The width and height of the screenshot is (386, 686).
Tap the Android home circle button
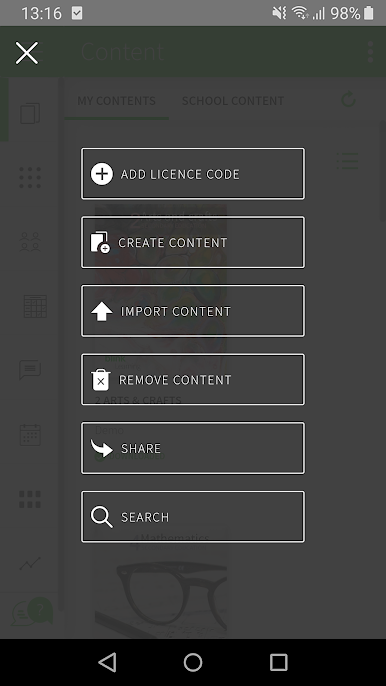click(x=193, y=662)
